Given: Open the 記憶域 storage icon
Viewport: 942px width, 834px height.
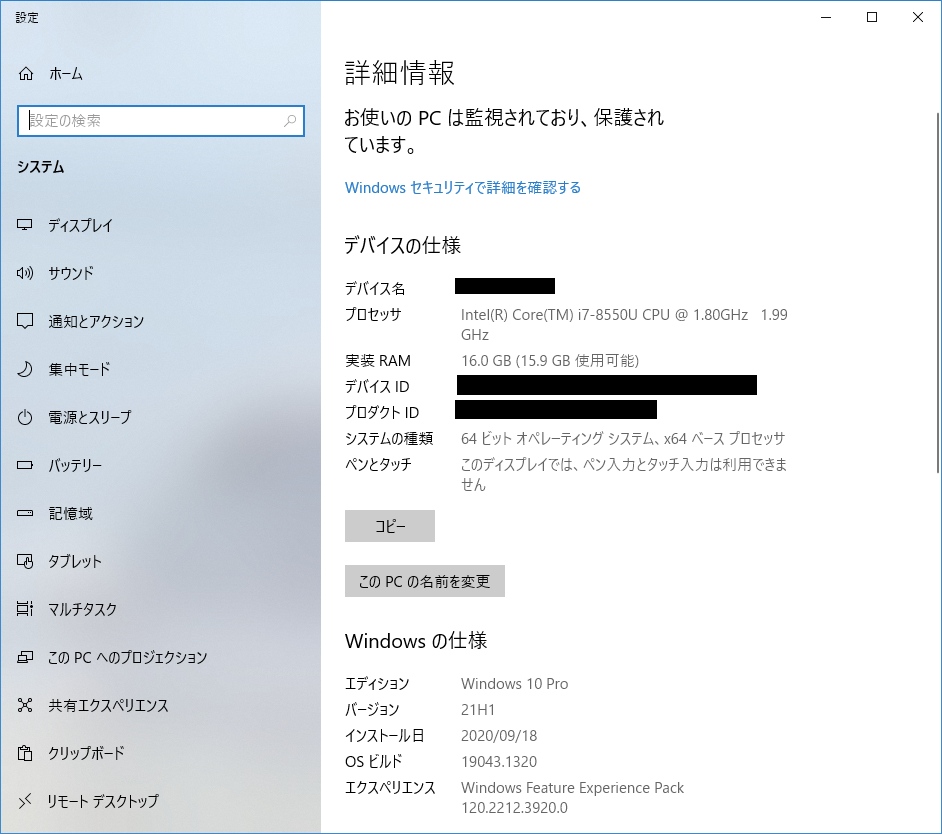Looking at the screenshot, I should click(26, 514).
